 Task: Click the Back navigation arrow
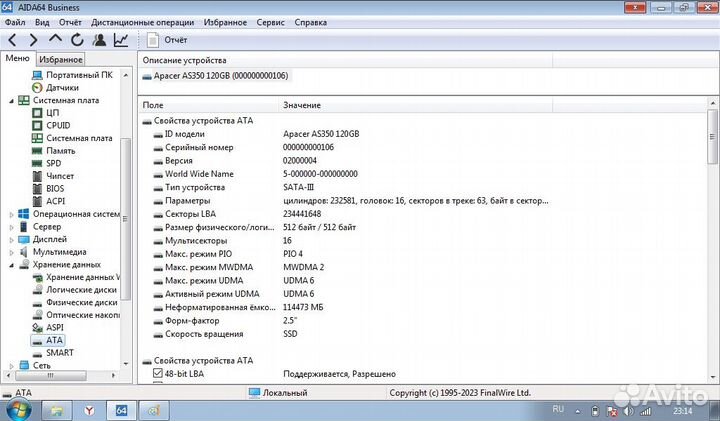(12, 40)
